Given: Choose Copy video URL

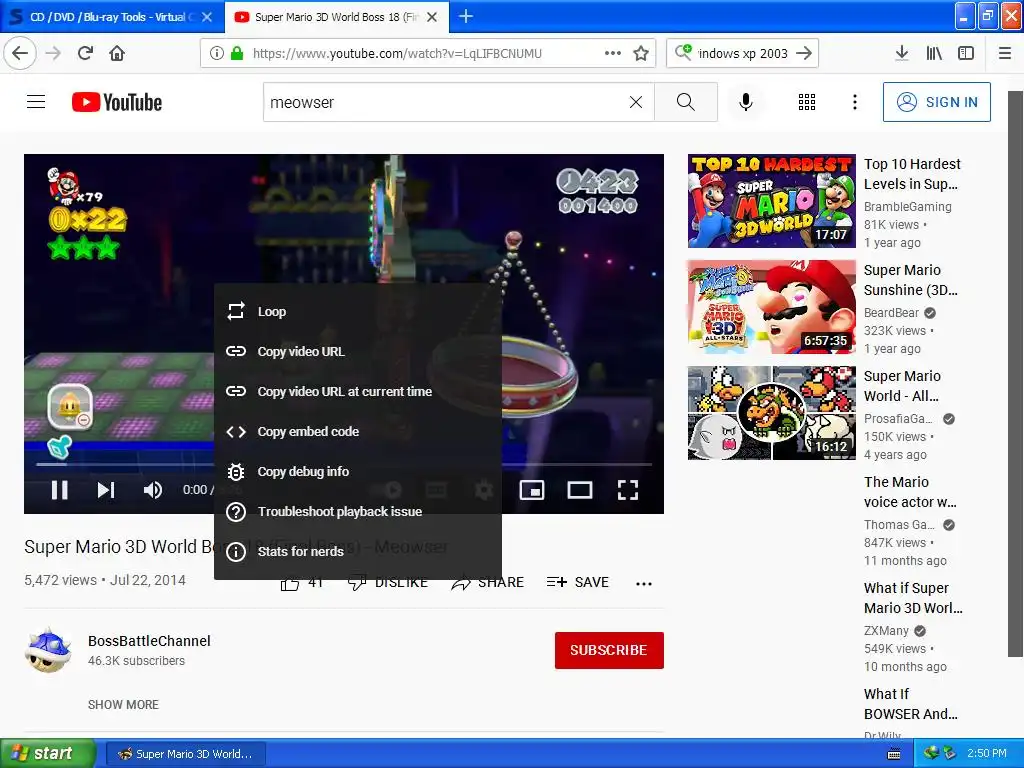Looking at the screenshot, I should point(358,351).
